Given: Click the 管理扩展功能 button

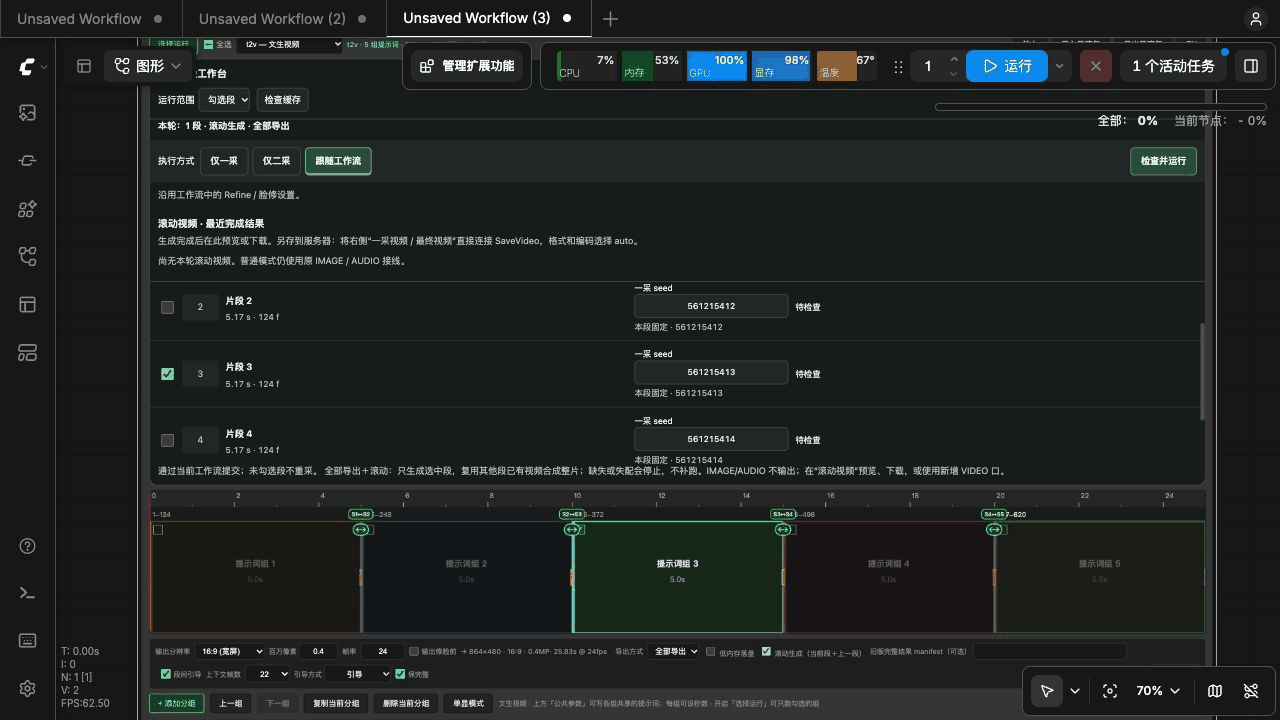Looking at the screenshot, I should (466, 66).
